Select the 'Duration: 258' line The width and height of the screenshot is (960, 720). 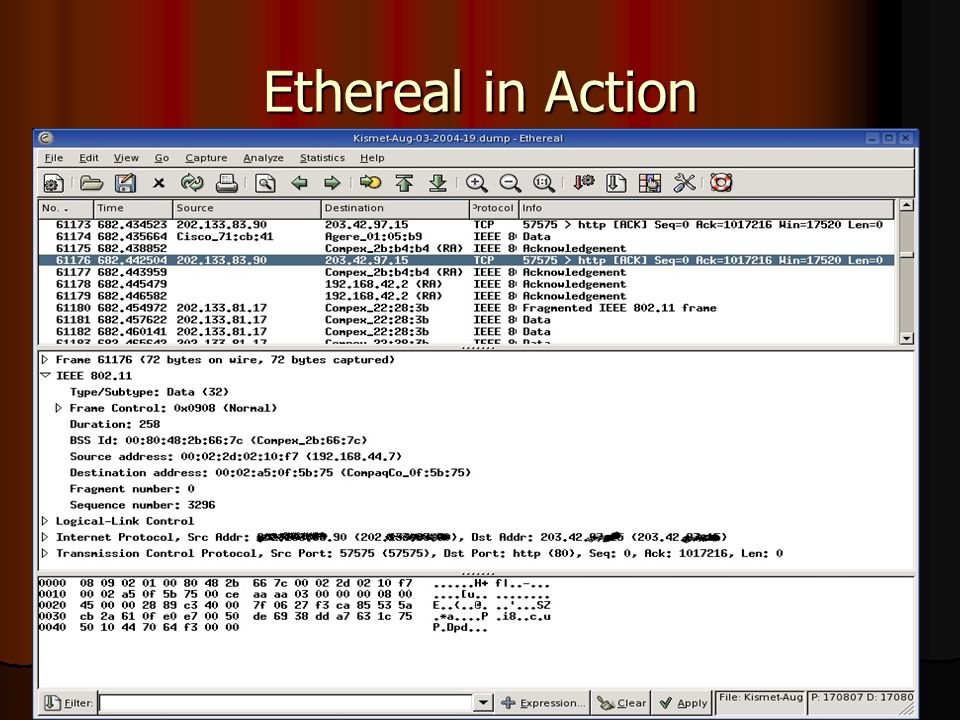[x=114, y=424]
